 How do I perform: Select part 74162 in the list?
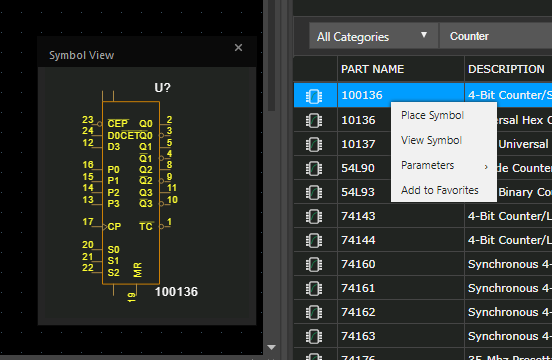[358, 312]
